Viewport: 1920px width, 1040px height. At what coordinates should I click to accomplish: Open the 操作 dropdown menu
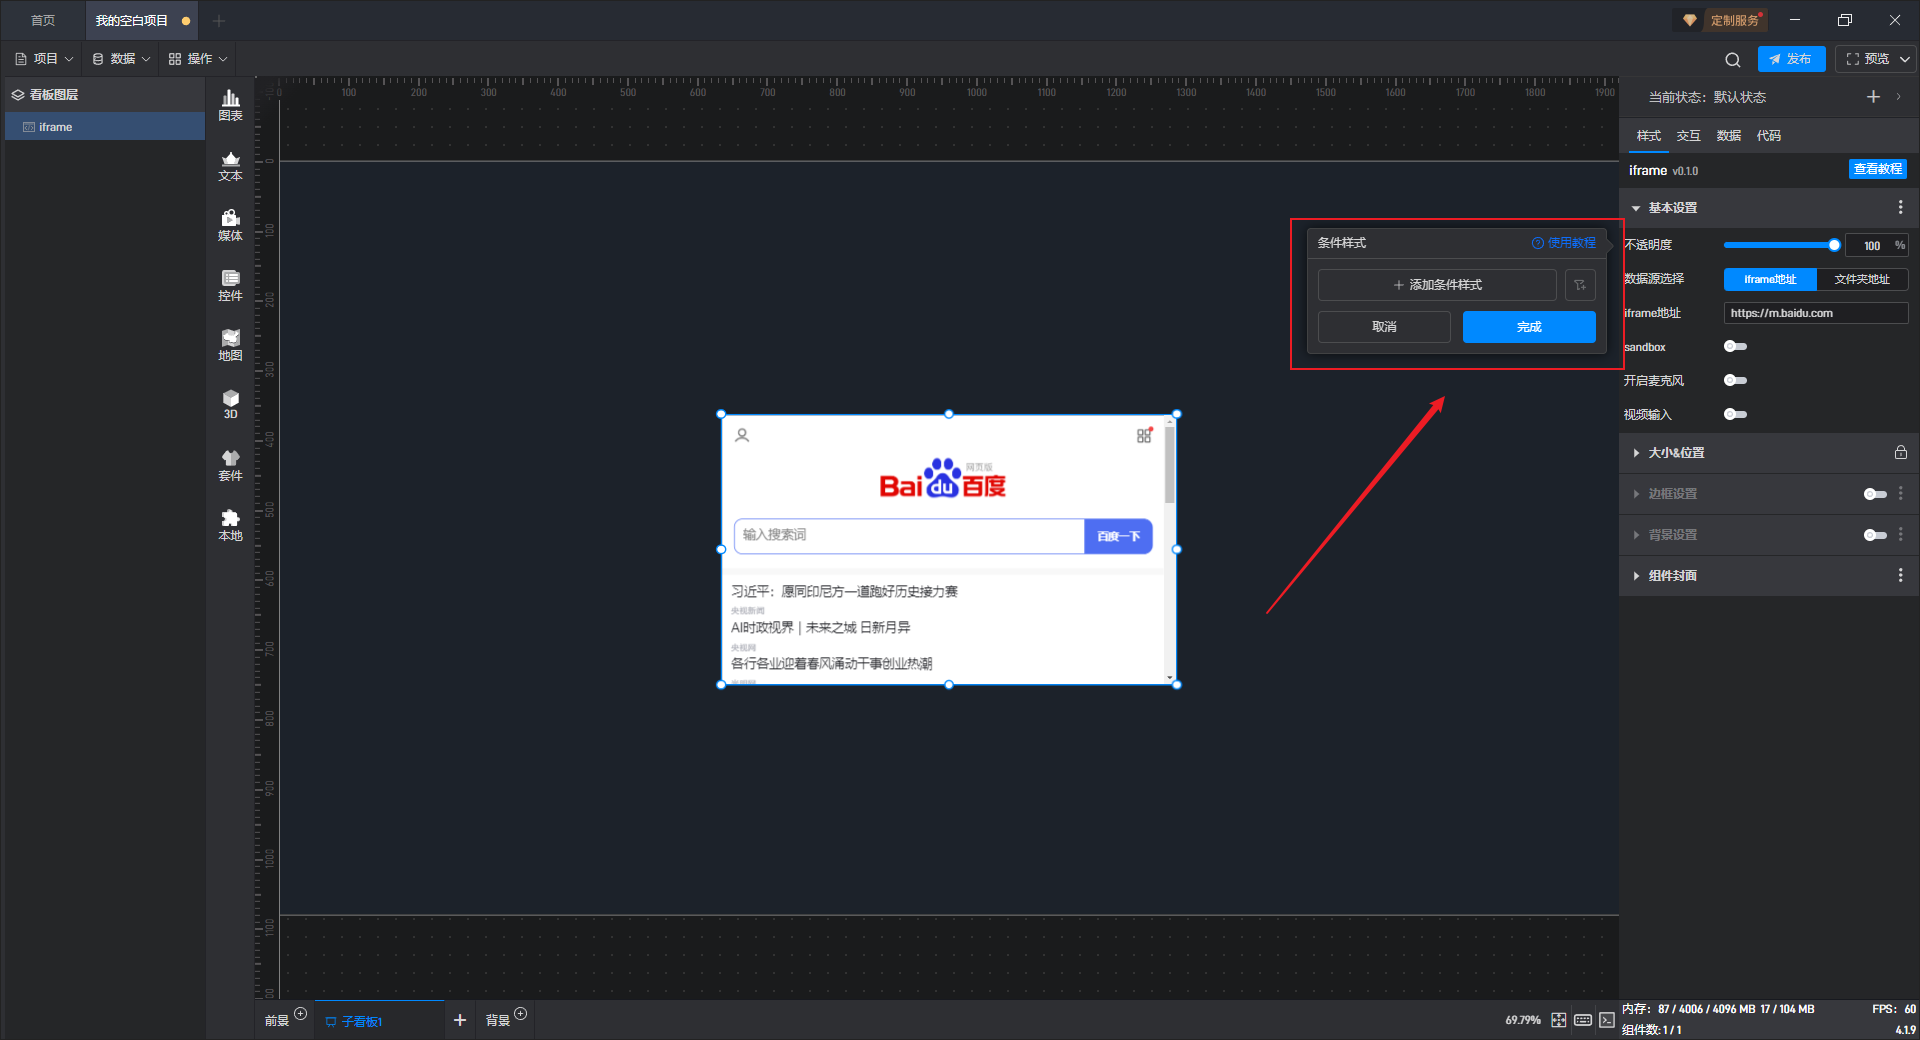198,59
